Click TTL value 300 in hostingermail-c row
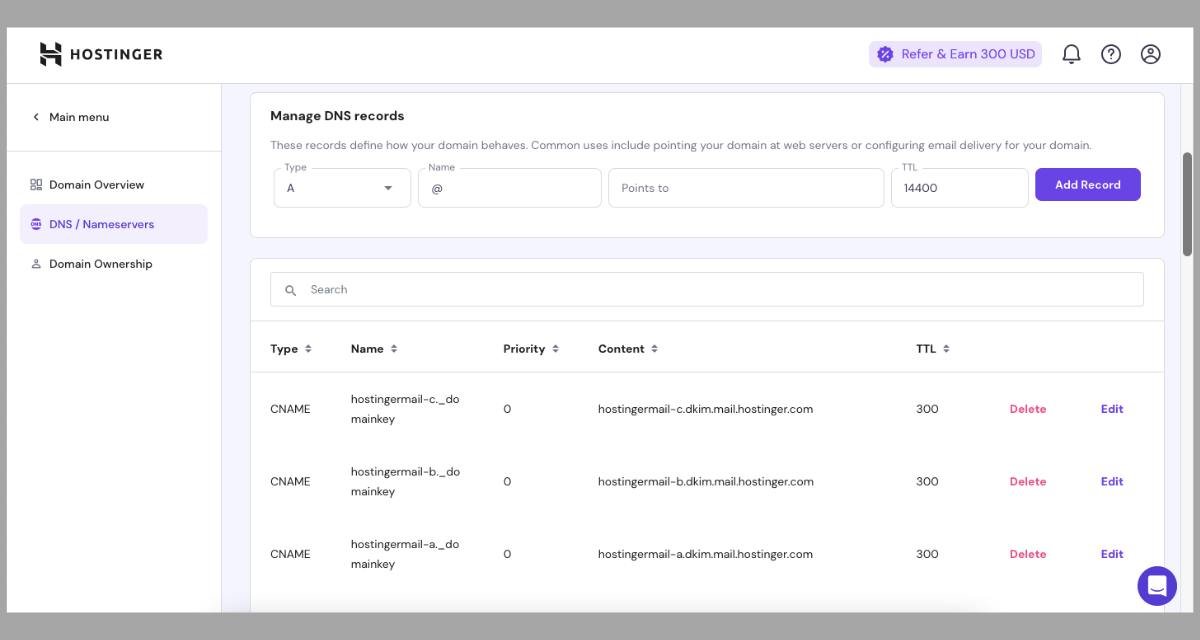 coord(927,409)
